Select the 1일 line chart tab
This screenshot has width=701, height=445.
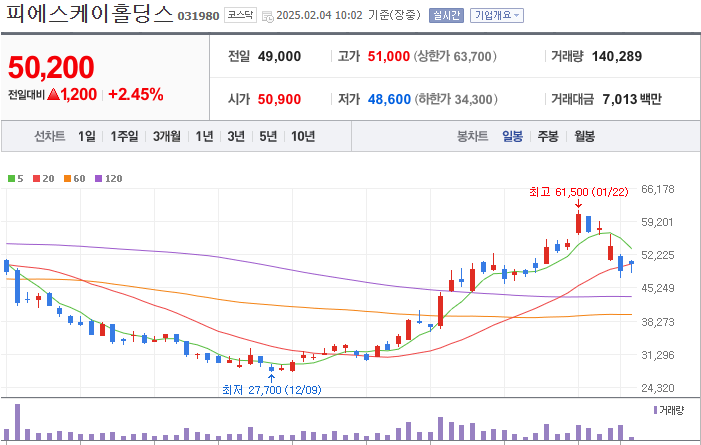tap(87, 136)
